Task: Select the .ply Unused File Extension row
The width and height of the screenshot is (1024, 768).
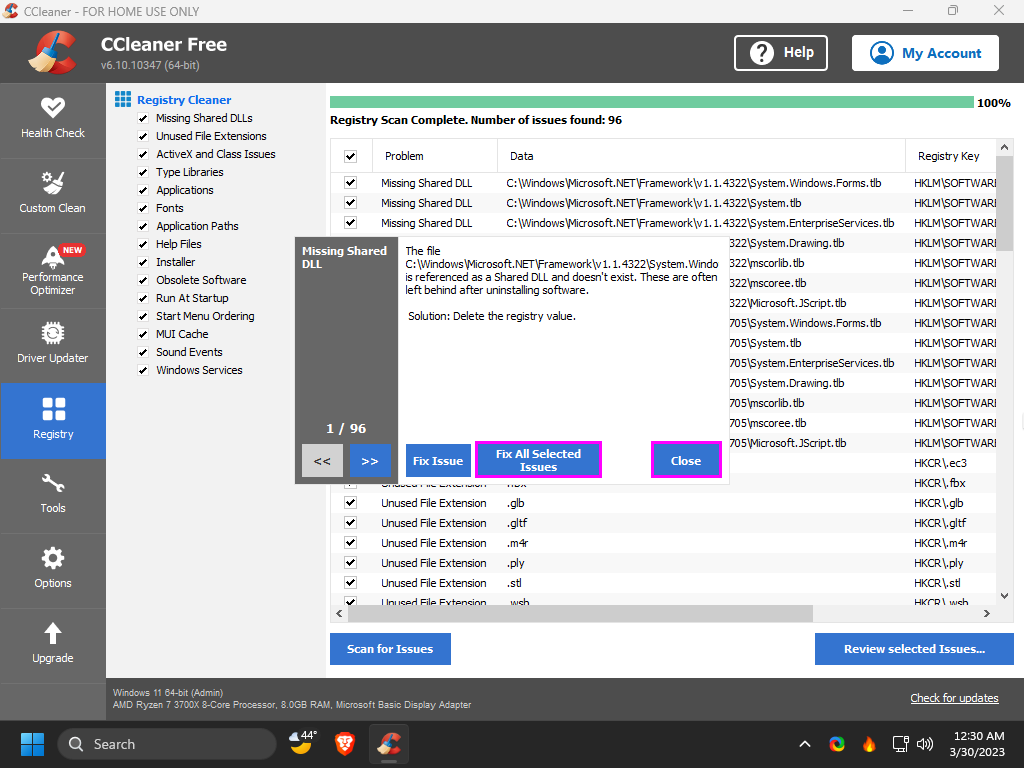Action: (x=664, y=562)
